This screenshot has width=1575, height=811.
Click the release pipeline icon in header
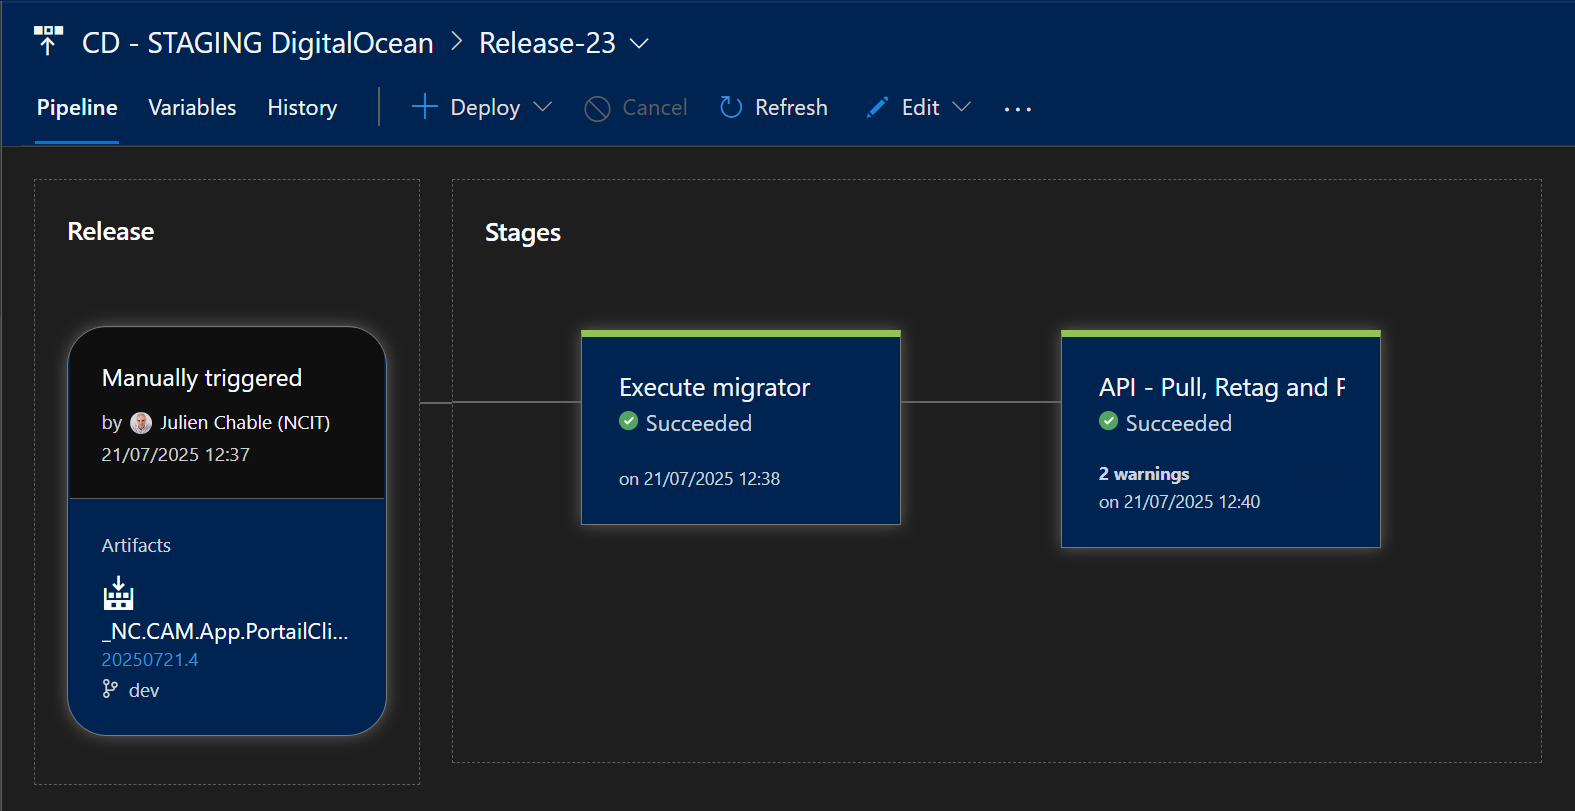tap(48, 41)
